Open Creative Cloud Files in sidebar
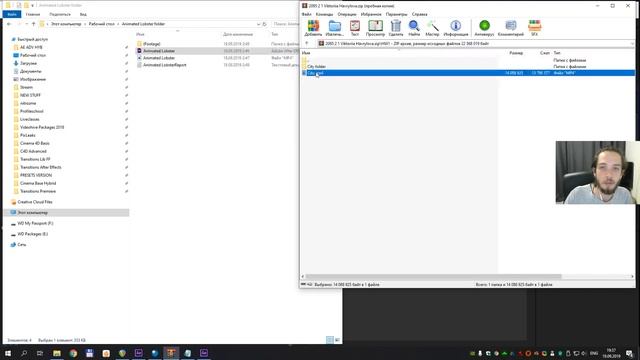 (35, 202)
